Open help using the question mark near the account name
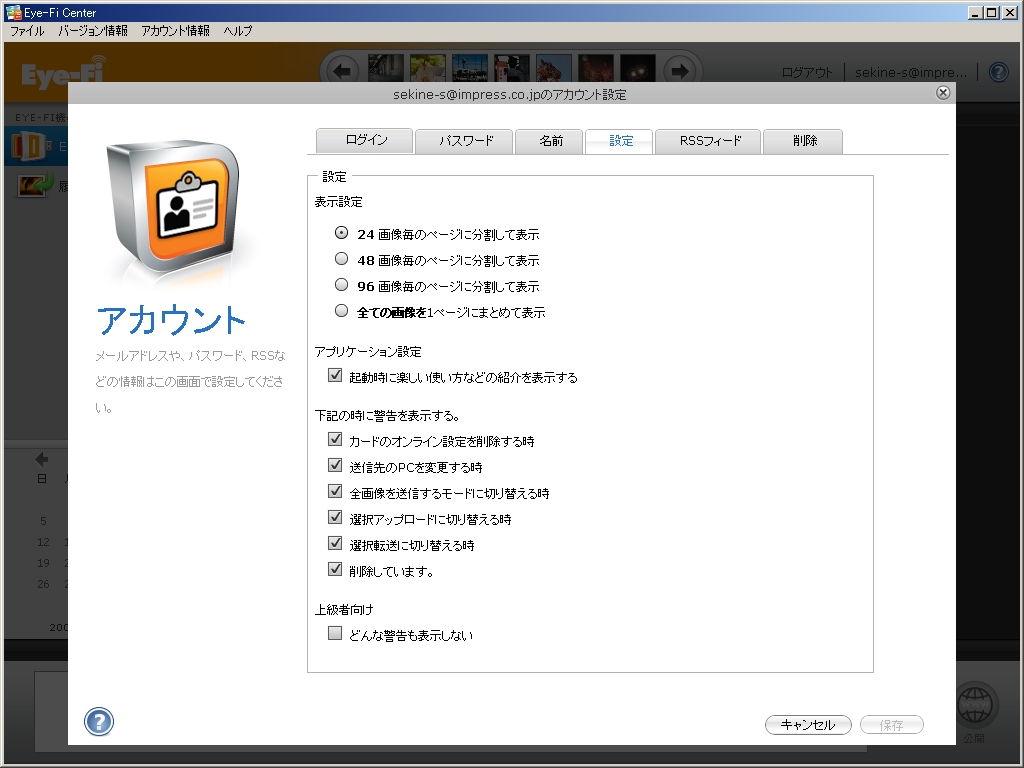The height and width of the screenshot is (768, 1024). [x=997, y=71]
